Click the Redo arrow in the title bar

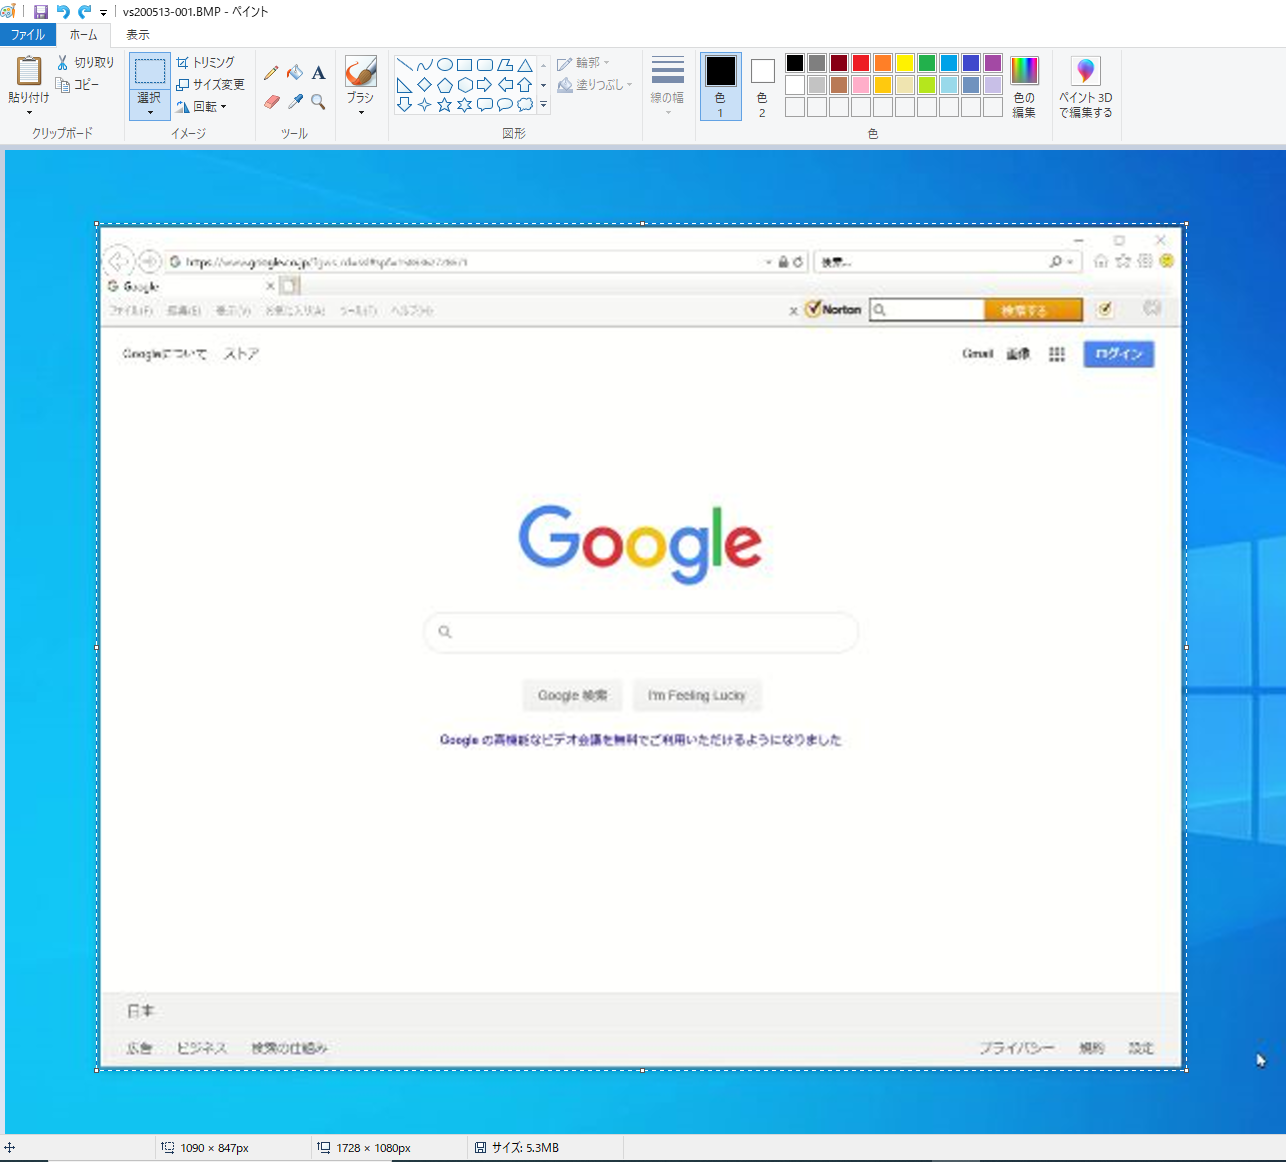(84, 12)
